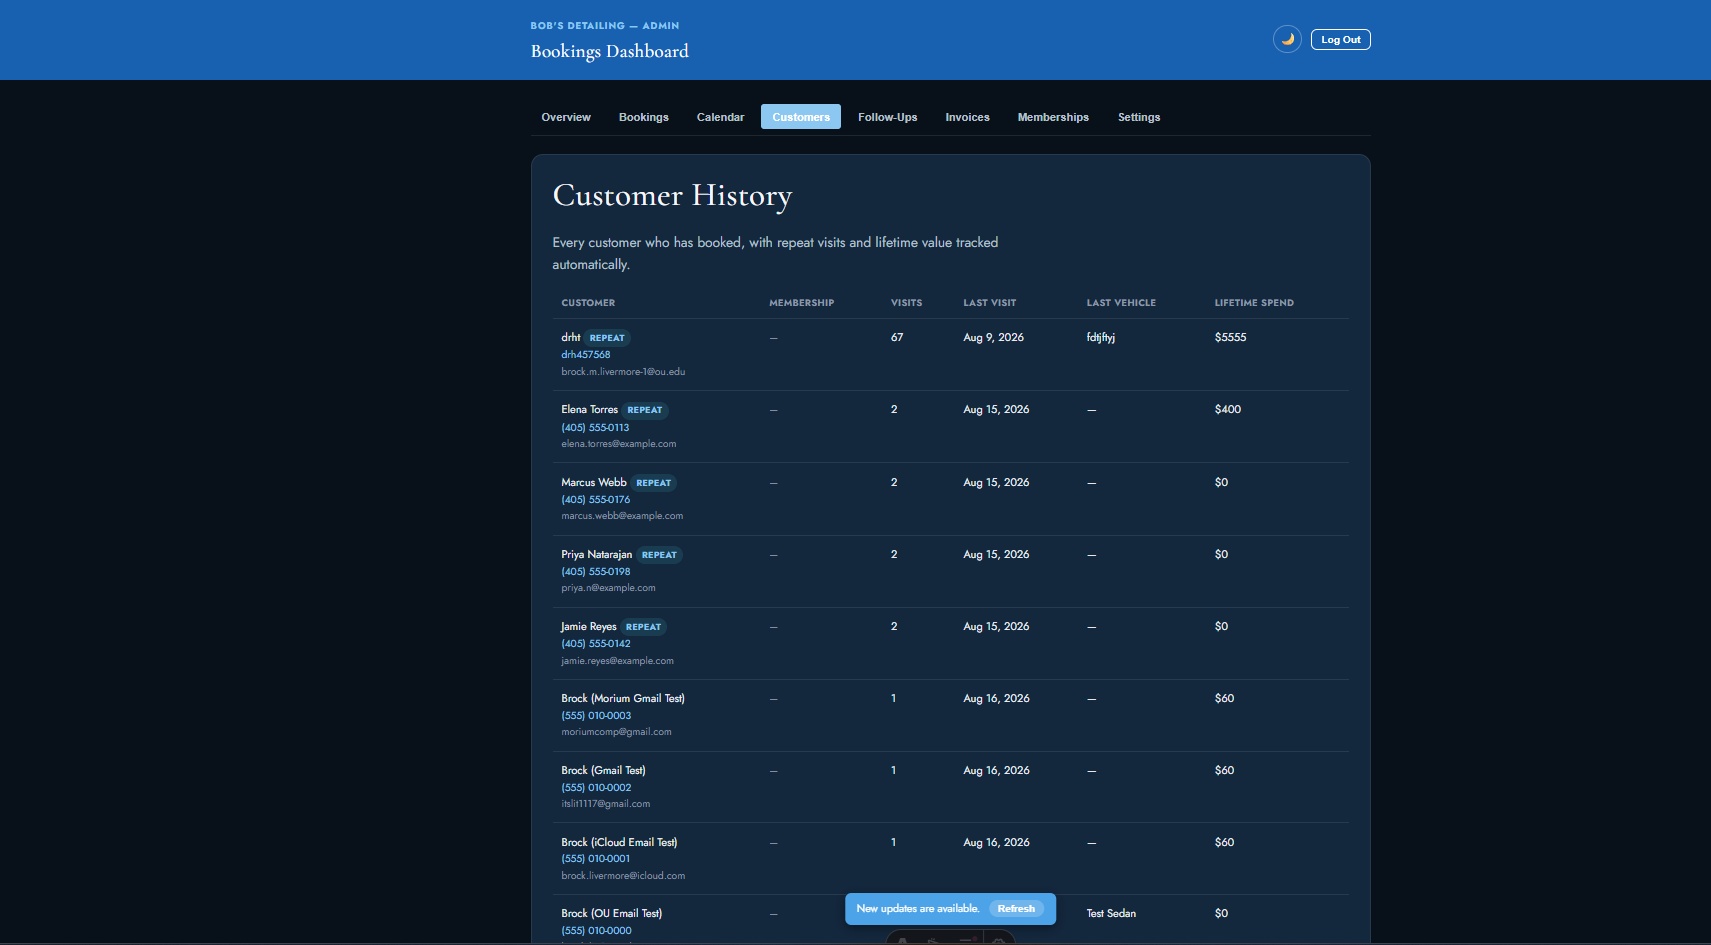
Task: Click the name Brock (iCloud Email Test)
Action: pyautogui.click(x=619, y=842)
